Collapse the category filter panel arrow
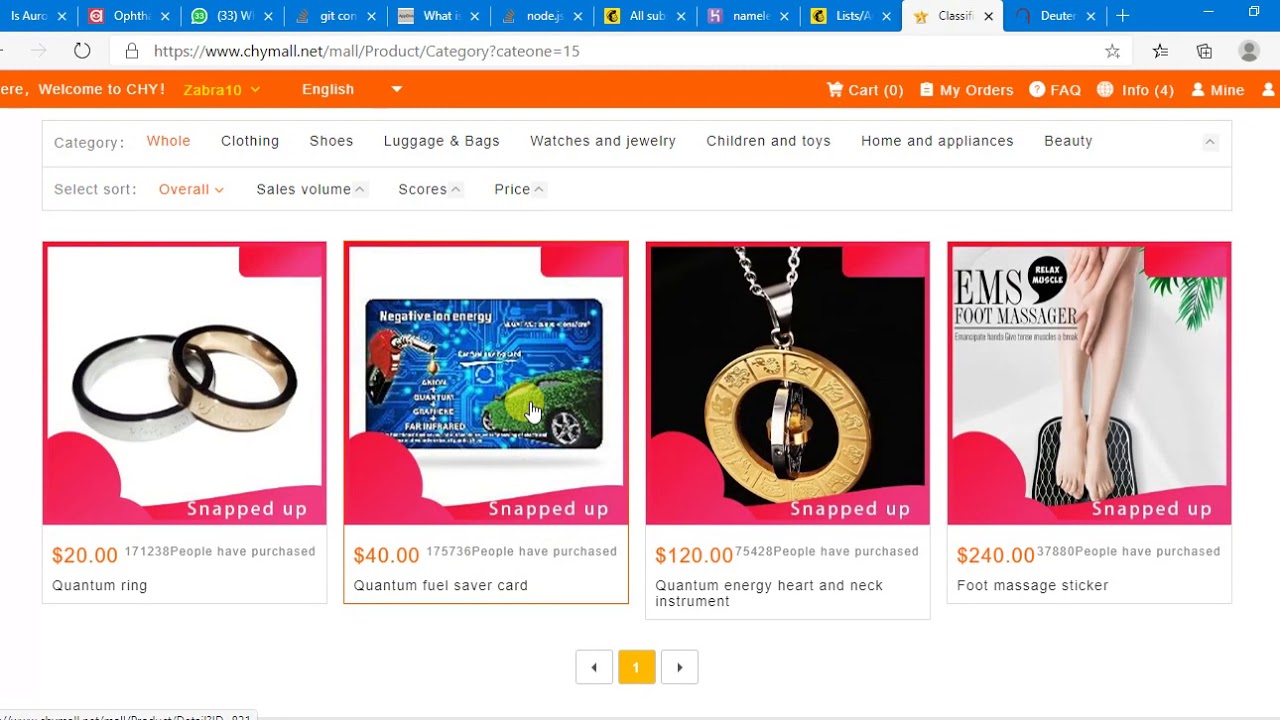This screenshot has width=1280, height=720. [x=1210, y=142]
